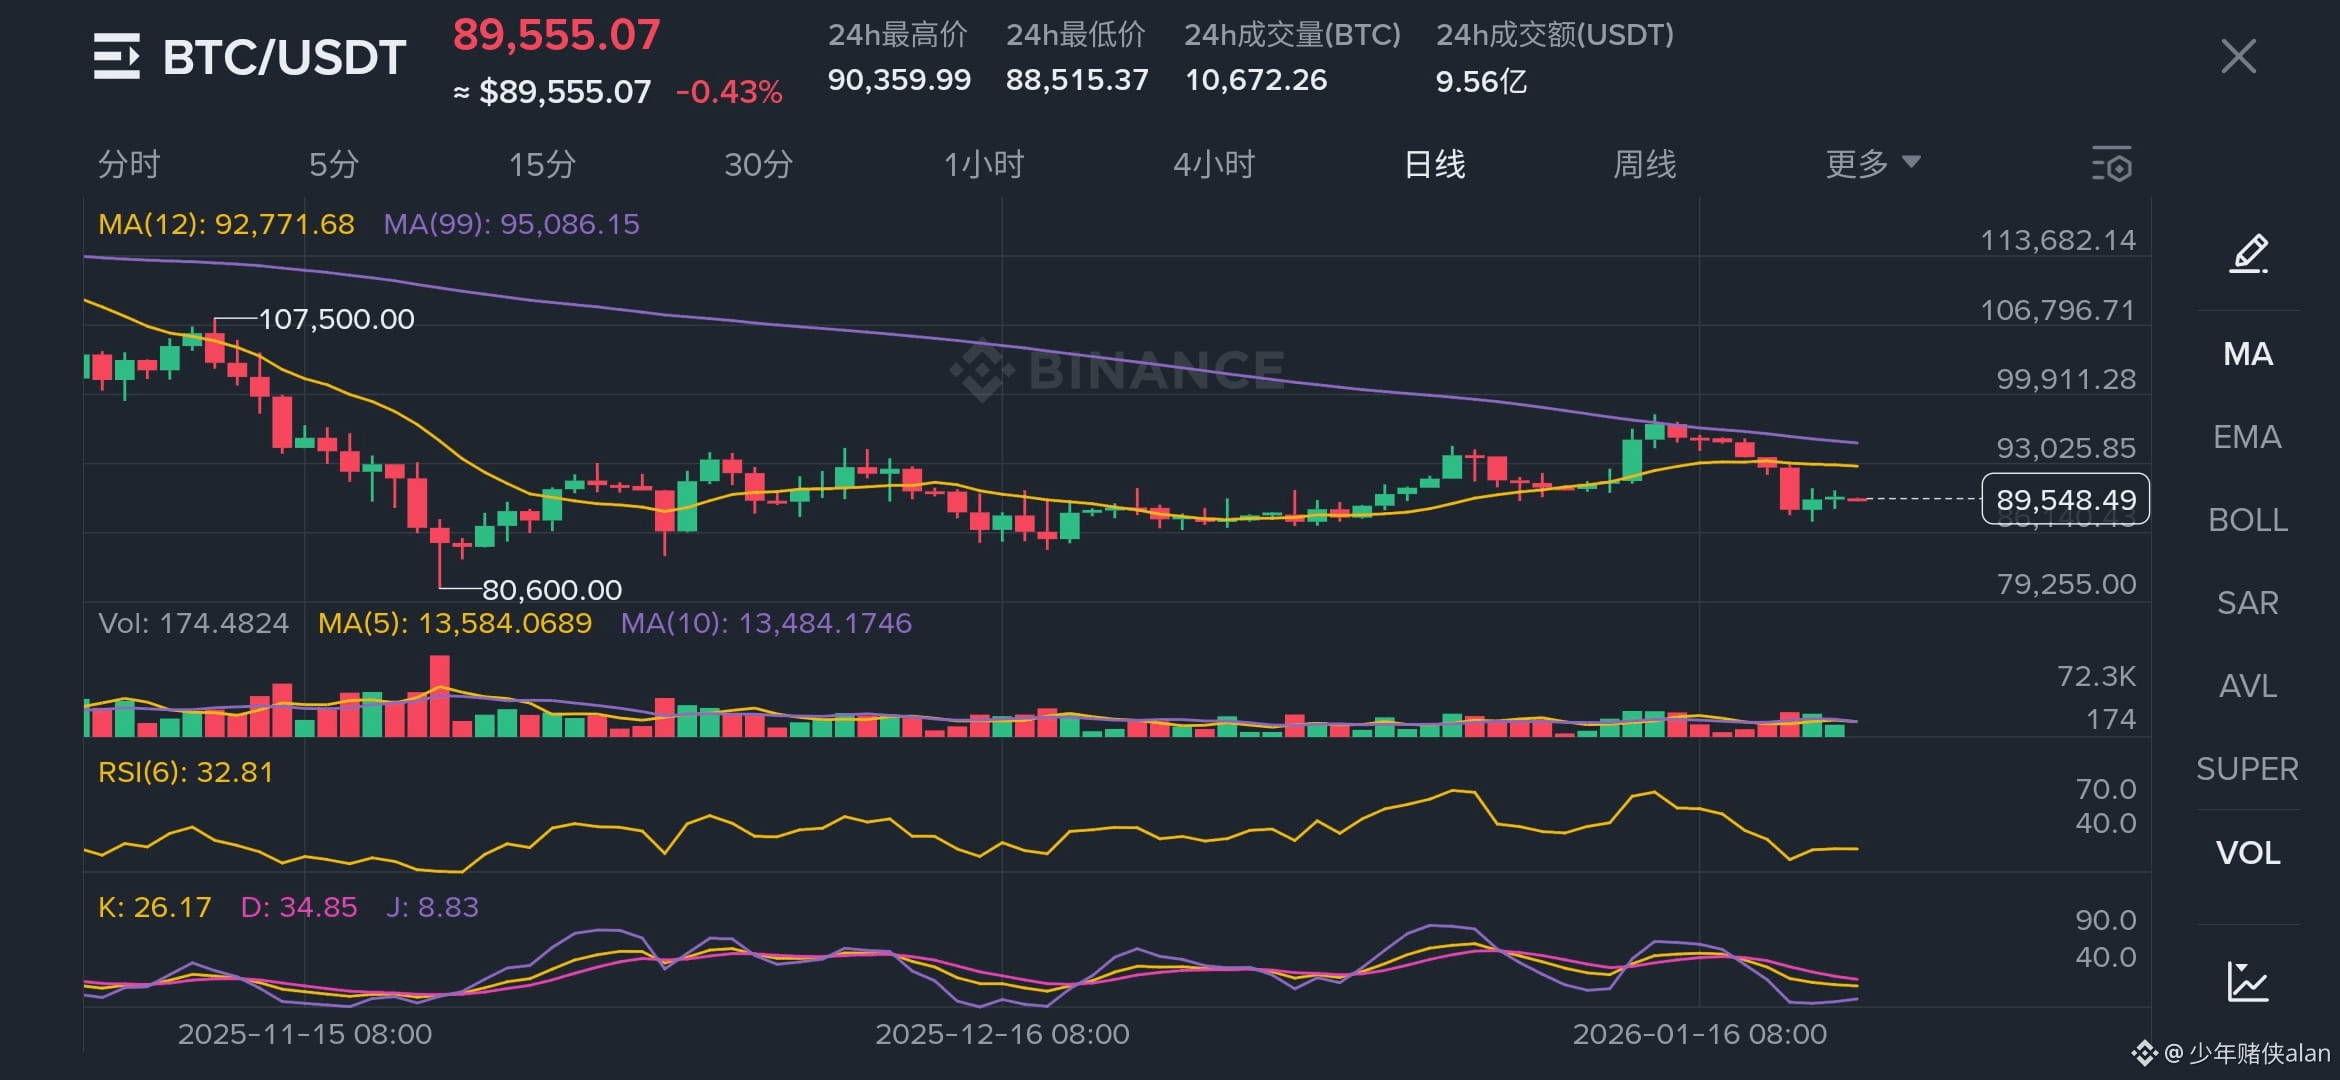Click the BTC/USDT pair title
The height and width of the screenshot is (1080, 2340).
coord(284,57)
